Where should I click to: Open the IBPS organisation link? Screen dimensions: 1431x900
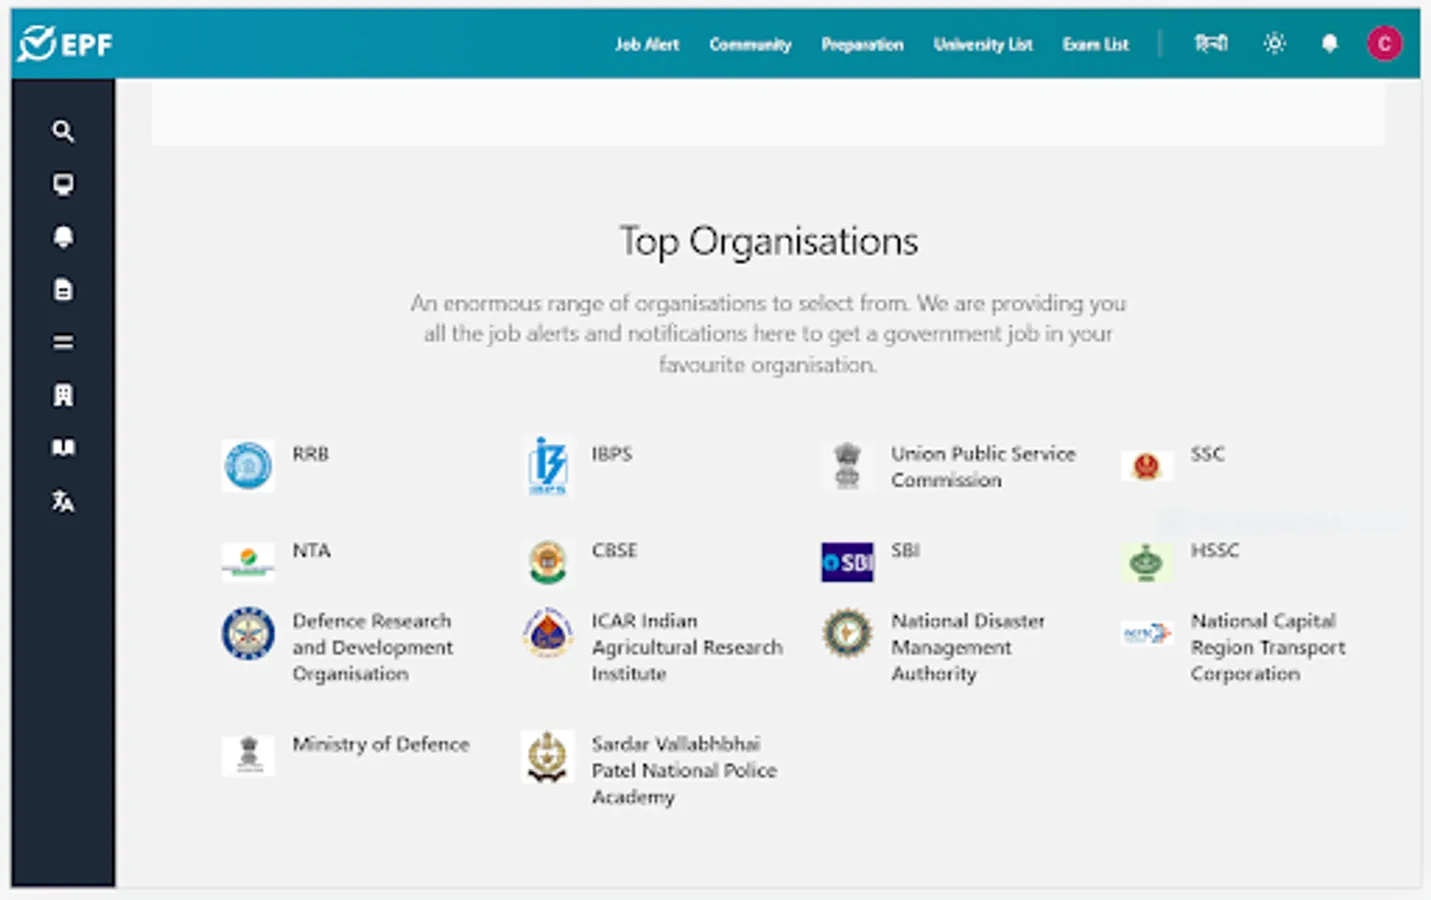tap(612, 454)
